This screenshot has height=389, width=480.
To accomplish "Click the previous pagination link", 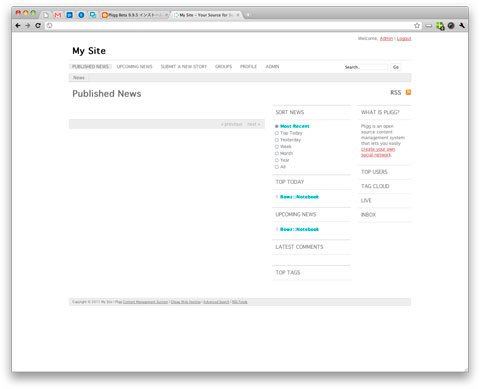I will point(231,124).
